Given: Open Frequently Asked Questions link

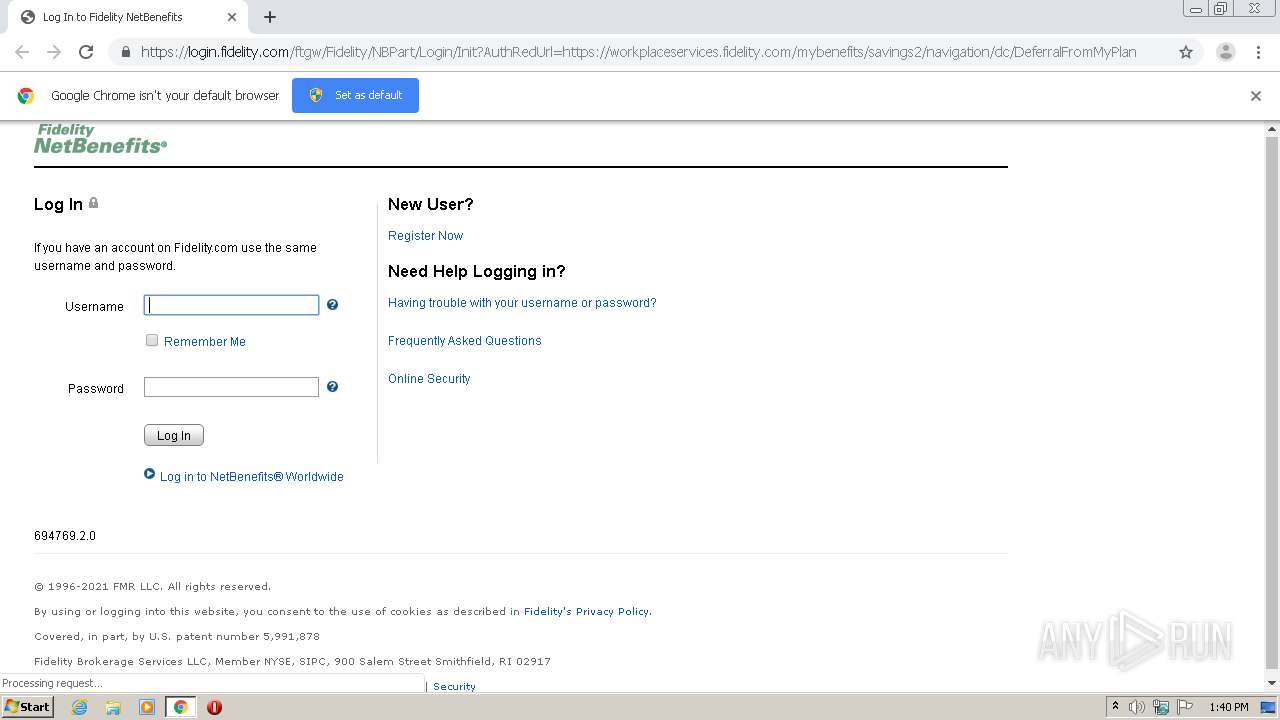Looking at the screenshot, I should coord(465,341).
